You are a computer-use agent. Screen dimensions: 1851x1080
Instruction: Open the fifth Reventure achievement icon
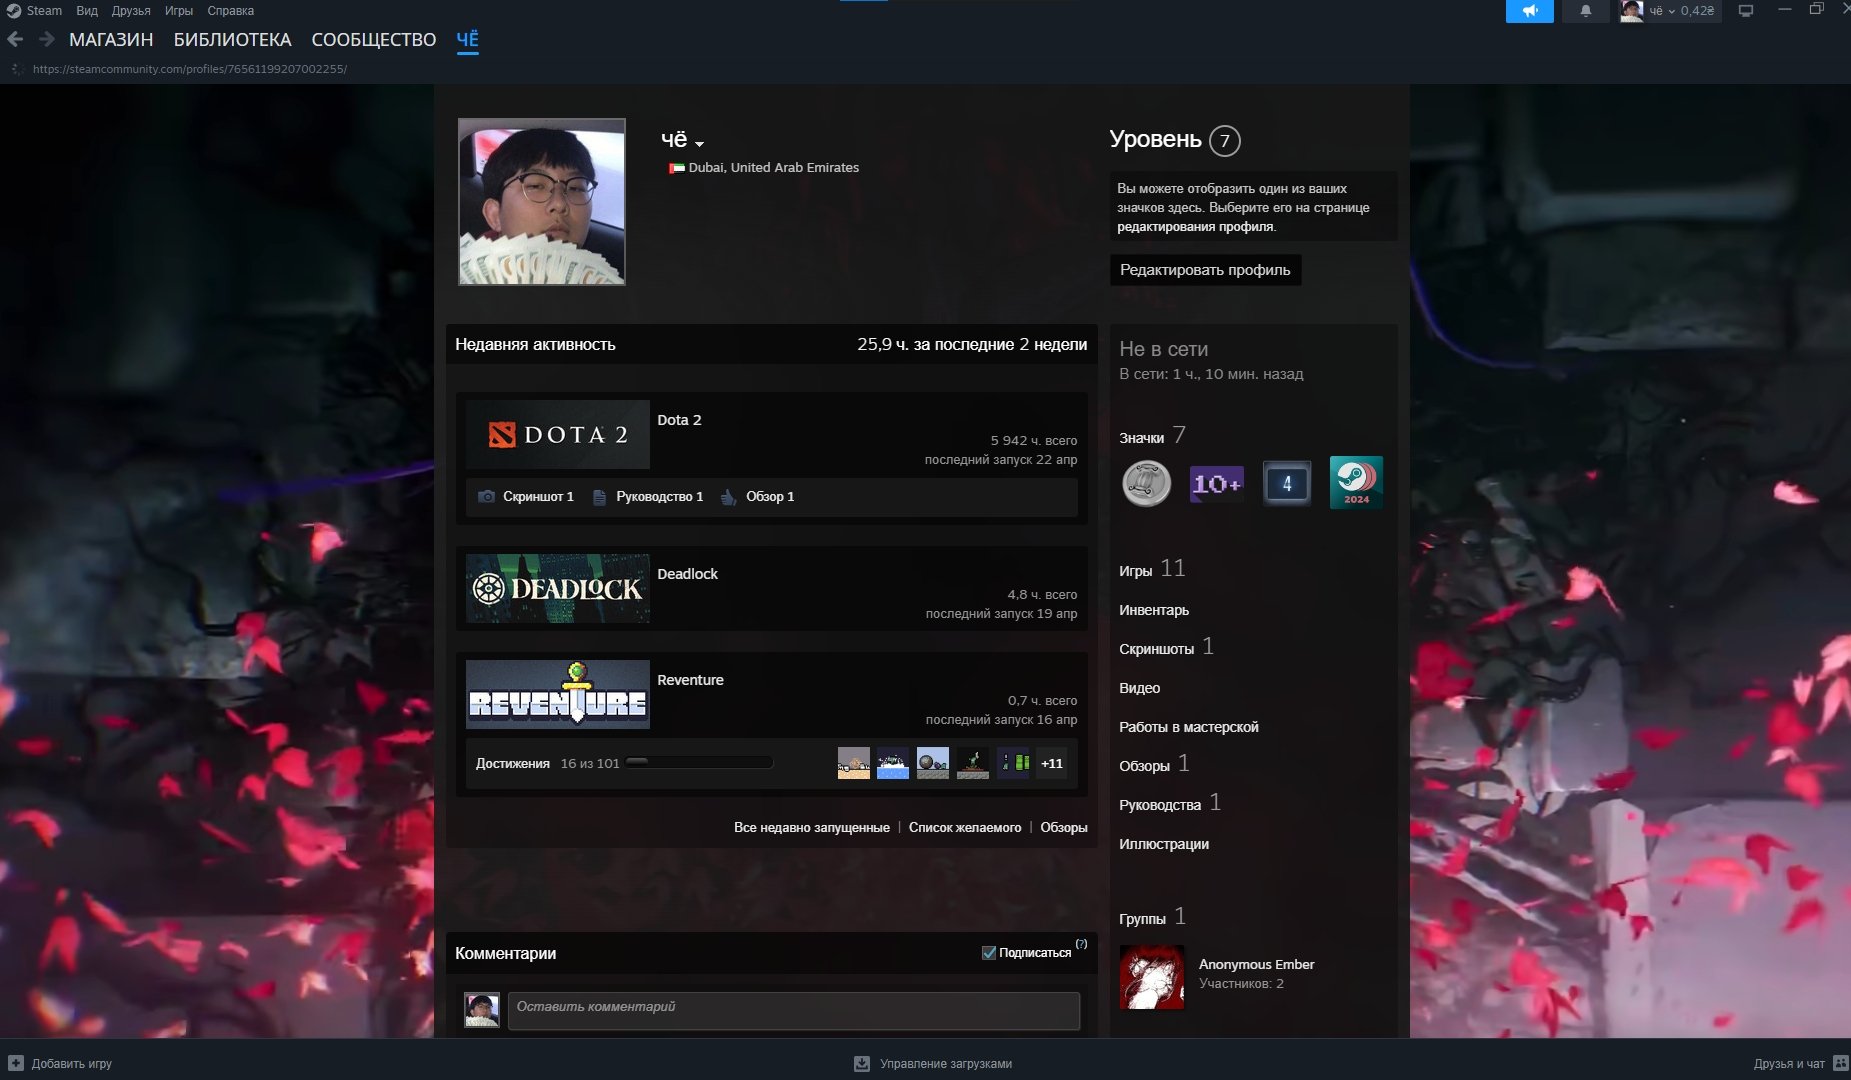tap(1013, 763)
